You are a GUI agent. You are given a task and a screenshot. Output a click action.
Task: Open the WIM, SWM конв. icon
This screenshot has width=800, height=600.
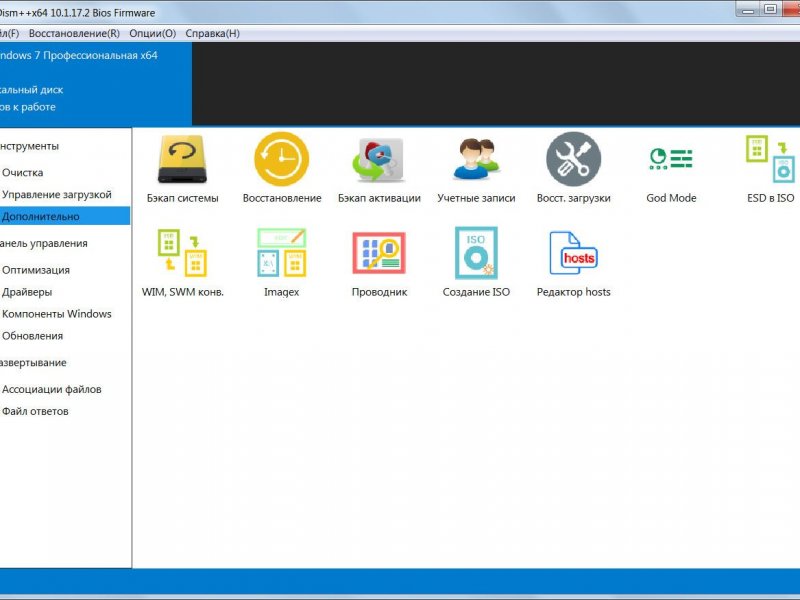tap(182, 253)
